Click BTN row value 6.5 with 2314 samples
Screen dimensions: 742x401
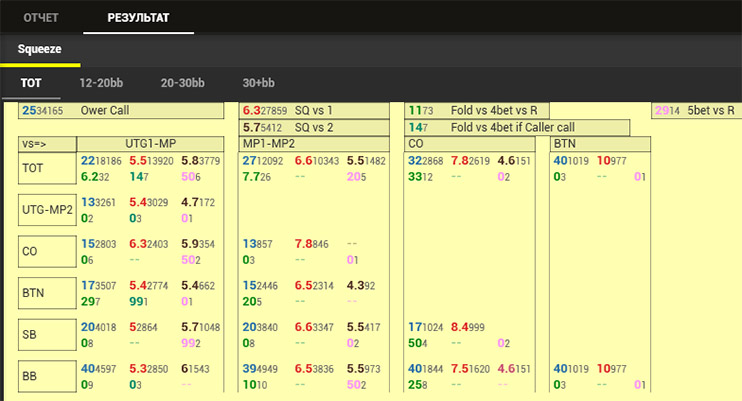click(x=314, y=286)
